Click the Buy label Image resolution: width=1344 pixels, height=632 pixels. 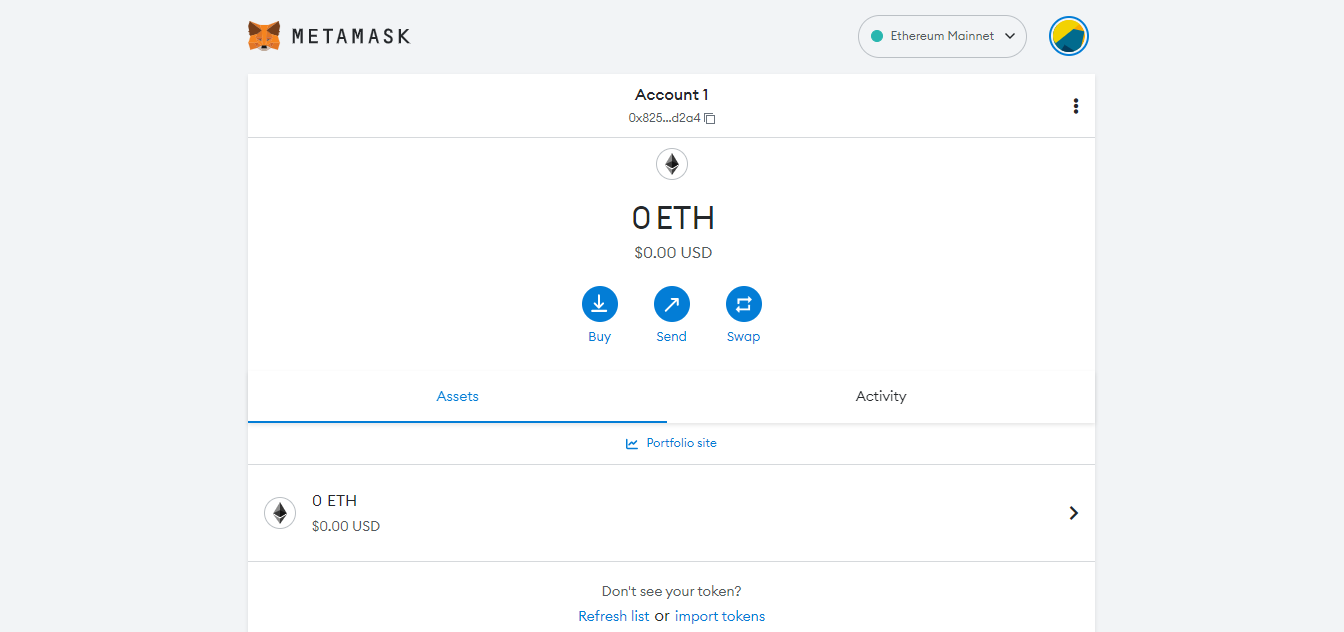point(600,337)
